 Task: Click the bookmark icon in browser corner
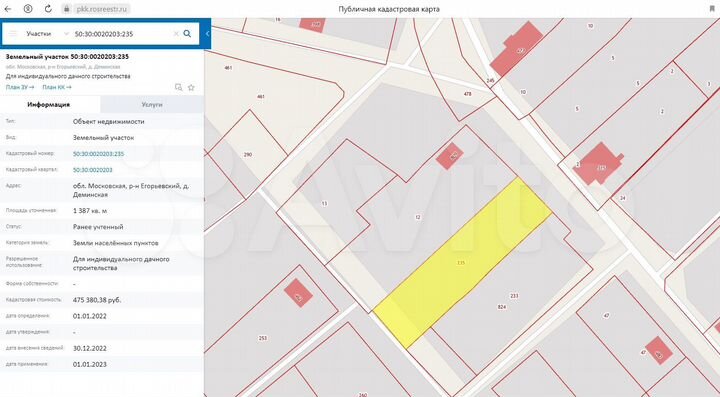tap(712, 9)
